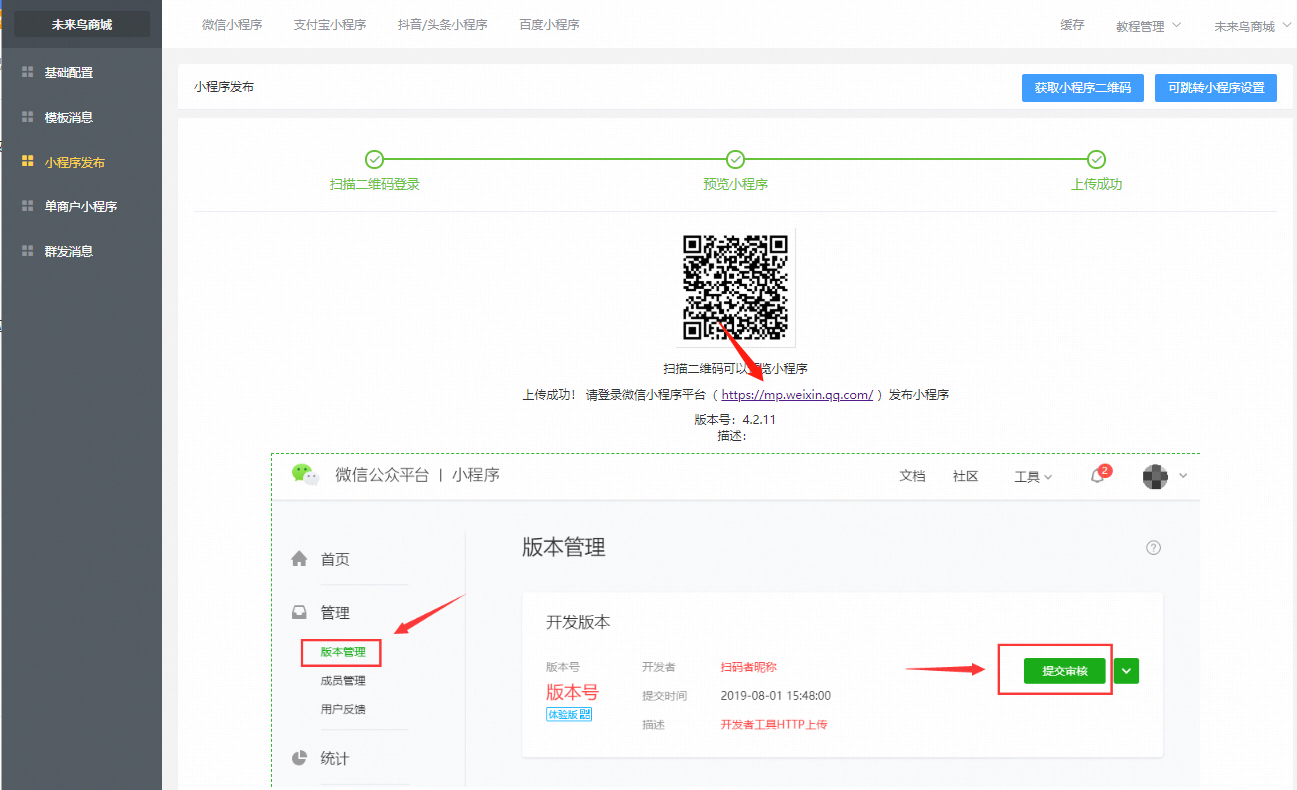This screenshot has width=1297, height=790.
Task: Open the 教程管理 dropdown menu
Action: [1148, 26]
